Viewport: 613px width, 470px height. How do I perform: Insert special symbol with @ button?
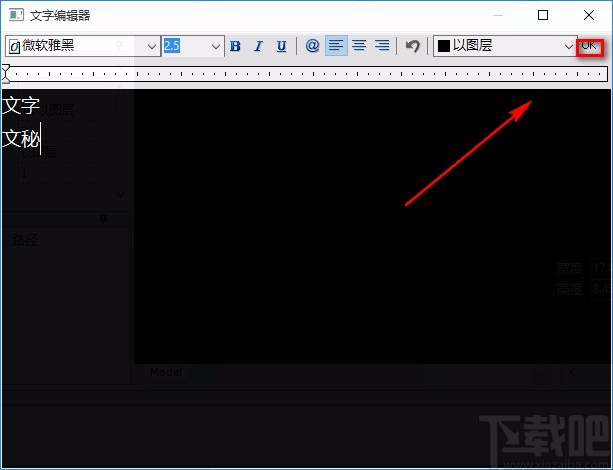point(312,46)
